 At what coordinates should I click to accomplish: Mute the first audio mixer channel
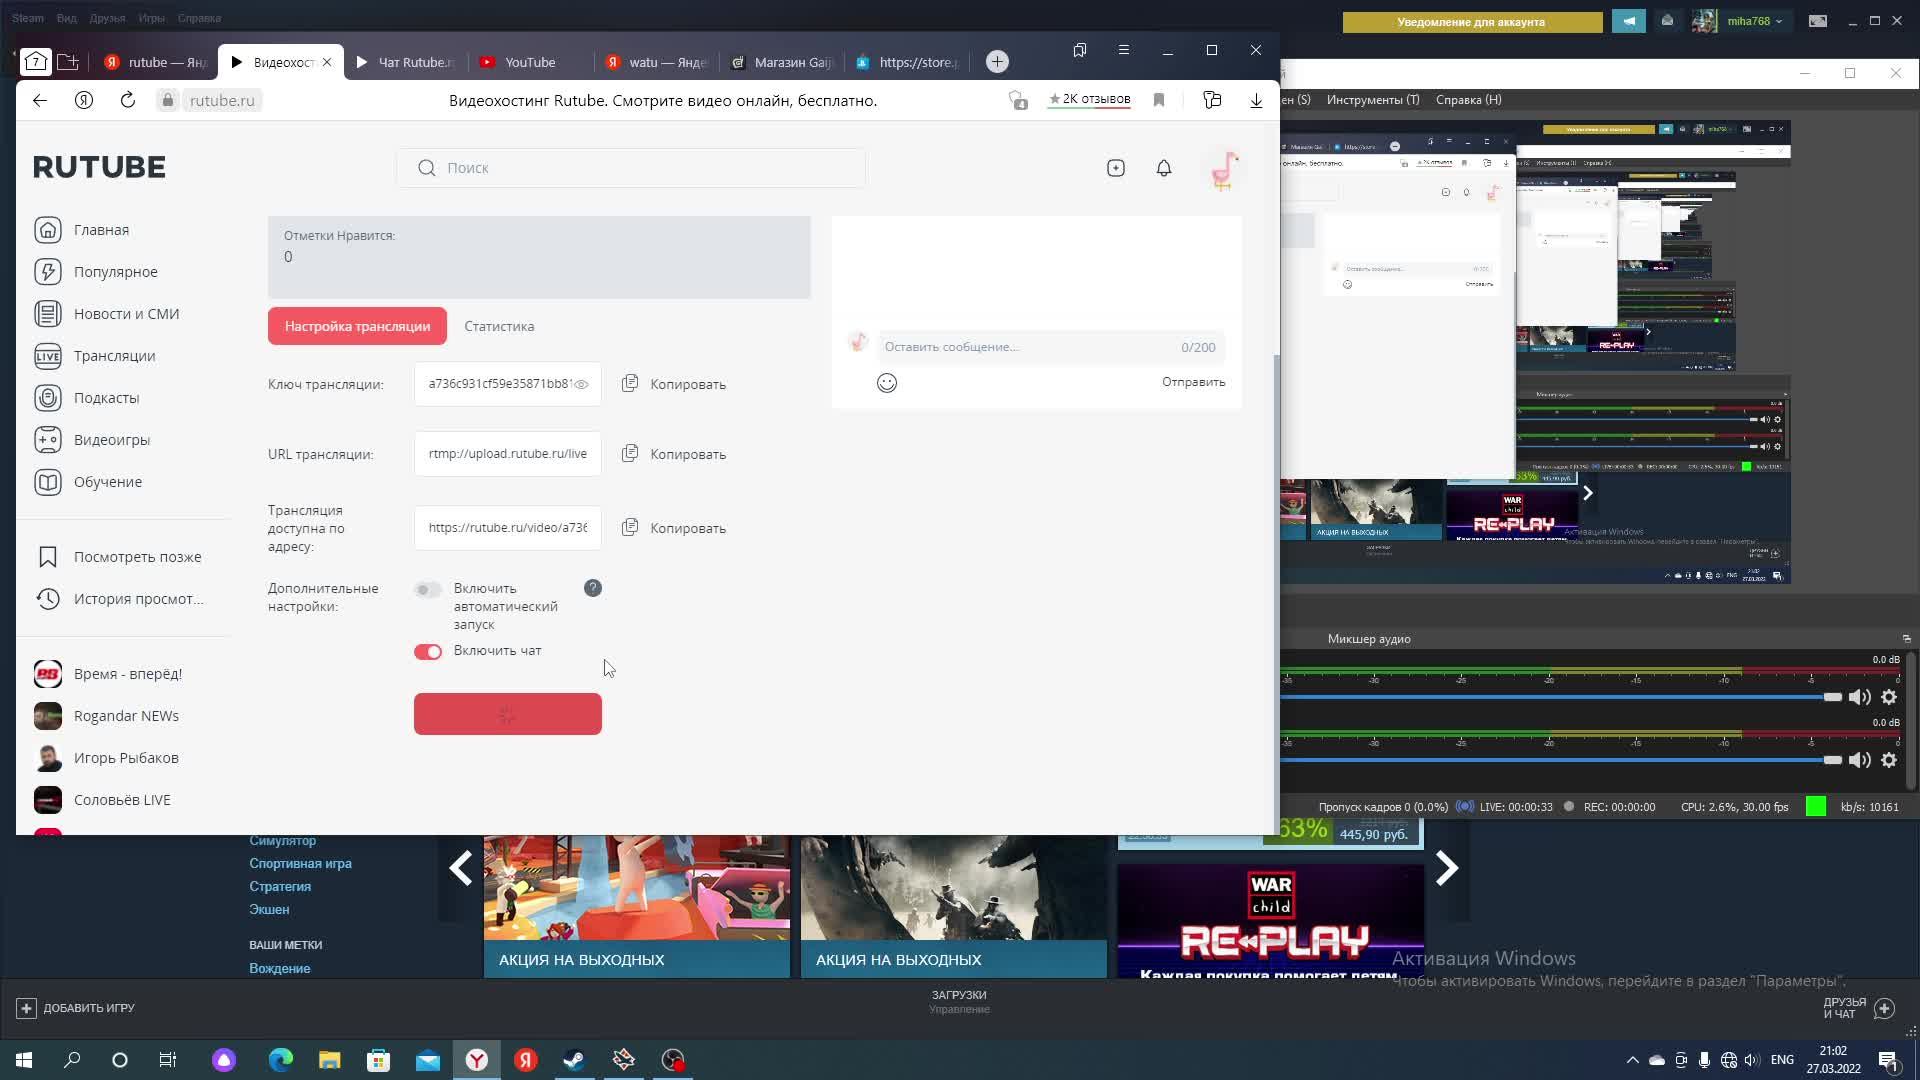1859,698
